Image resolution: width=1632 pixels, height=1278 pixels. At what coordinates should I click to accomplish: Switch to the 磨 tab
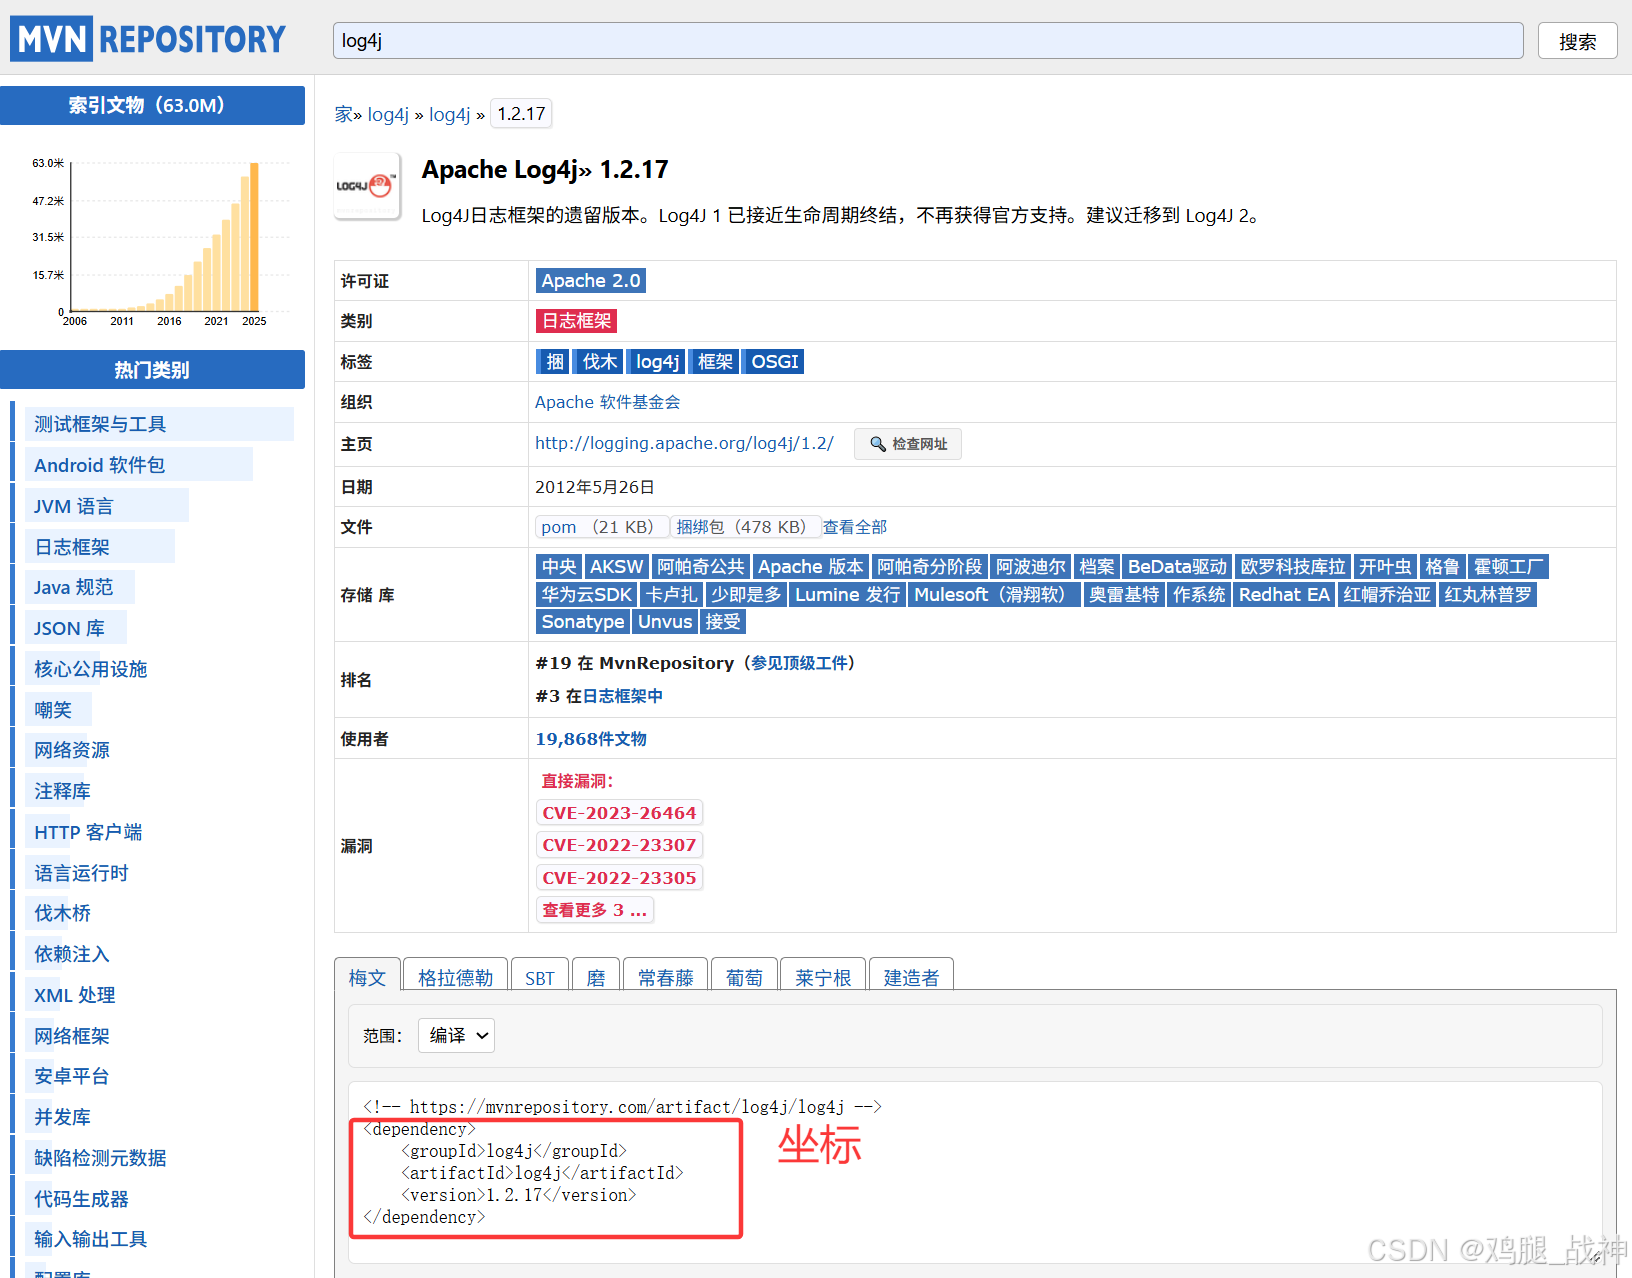click(x=596, y=977)
